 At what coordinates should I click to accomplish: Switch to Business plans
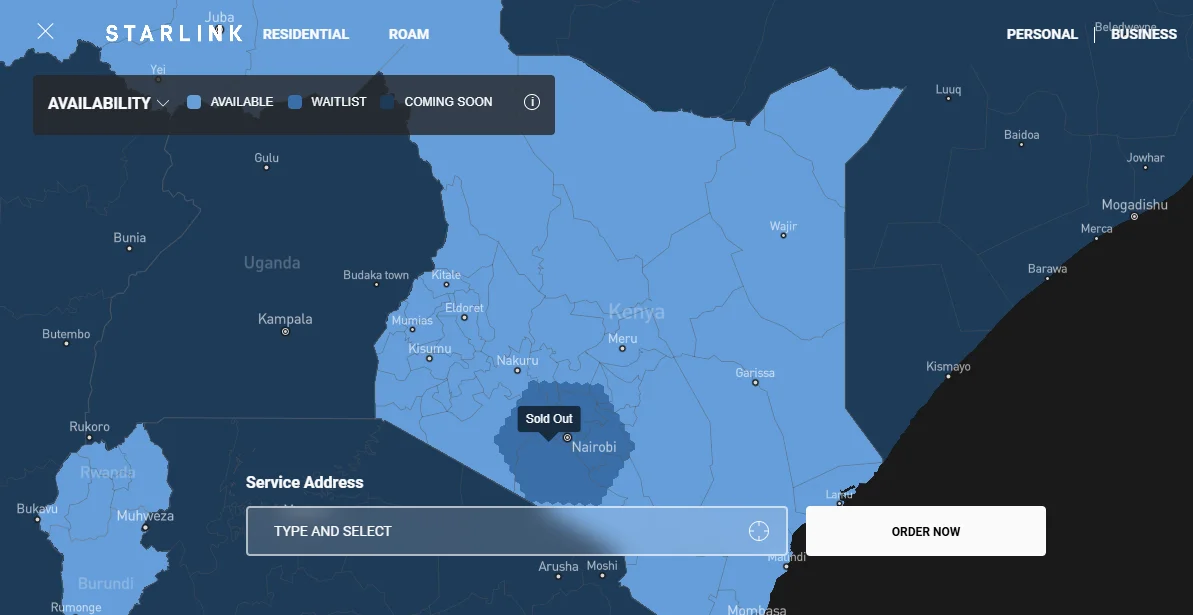click(x=1144, y=34)
